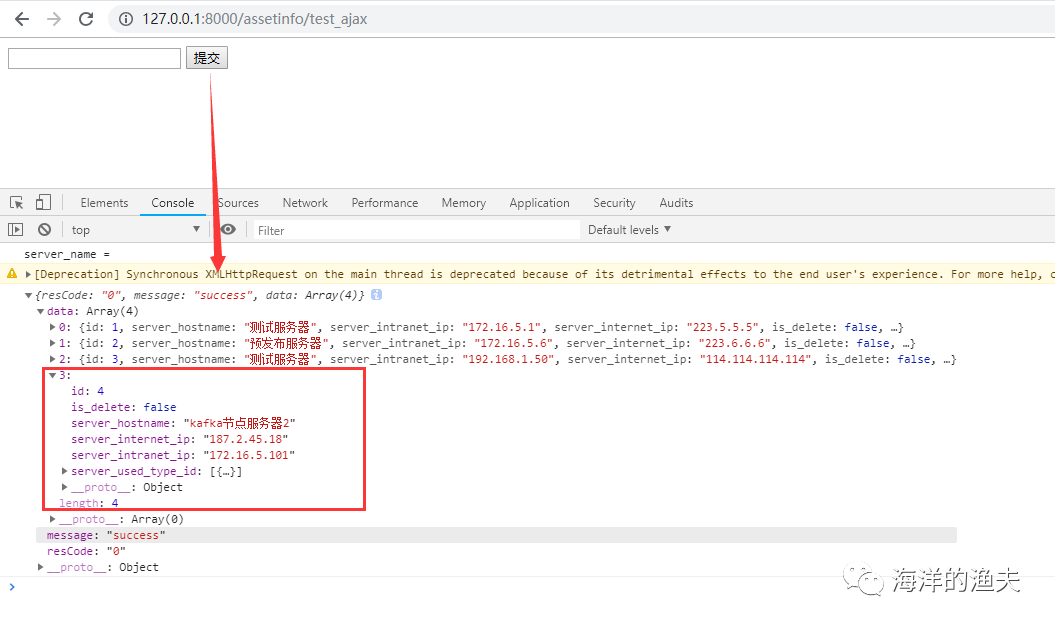The image size is (1055, 627).
Task: Select server_hostname "kafka节点服务器2" value
Action: pos(240,423)
